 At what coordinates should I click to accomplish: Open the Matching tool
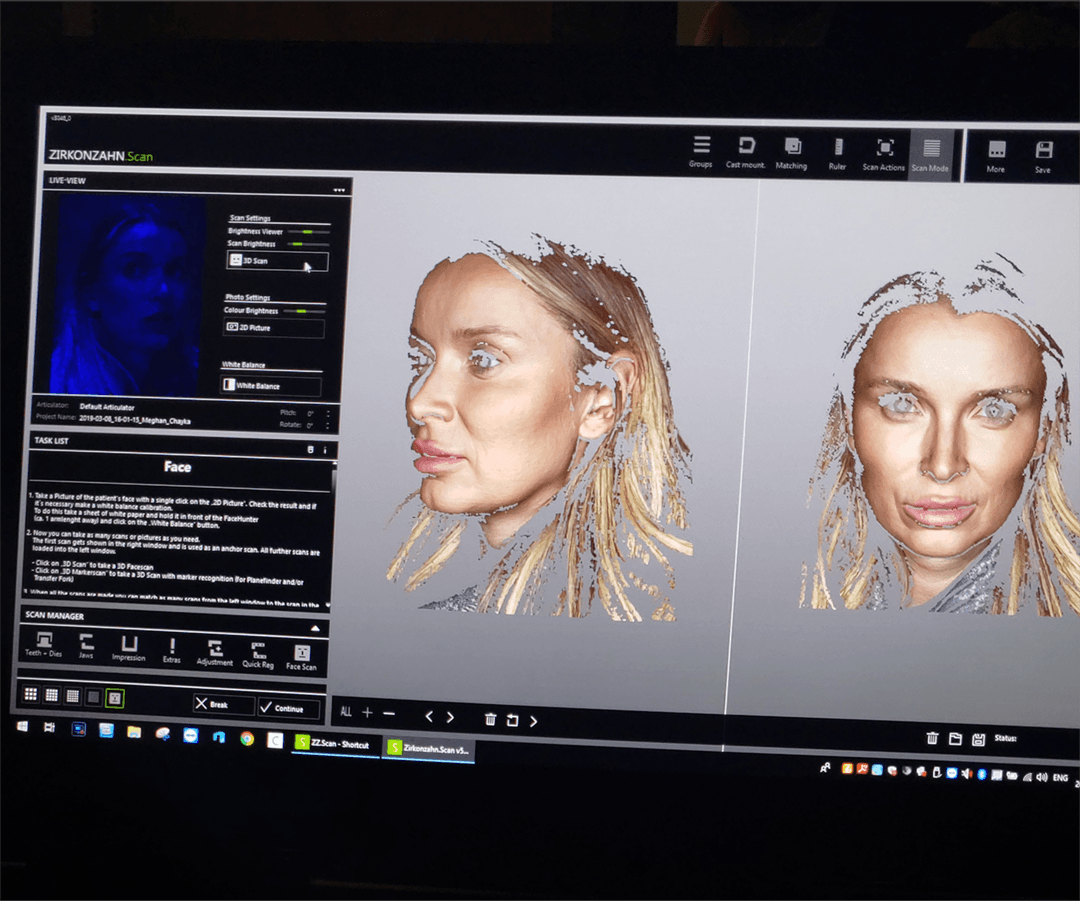click(x=791, y=152)
